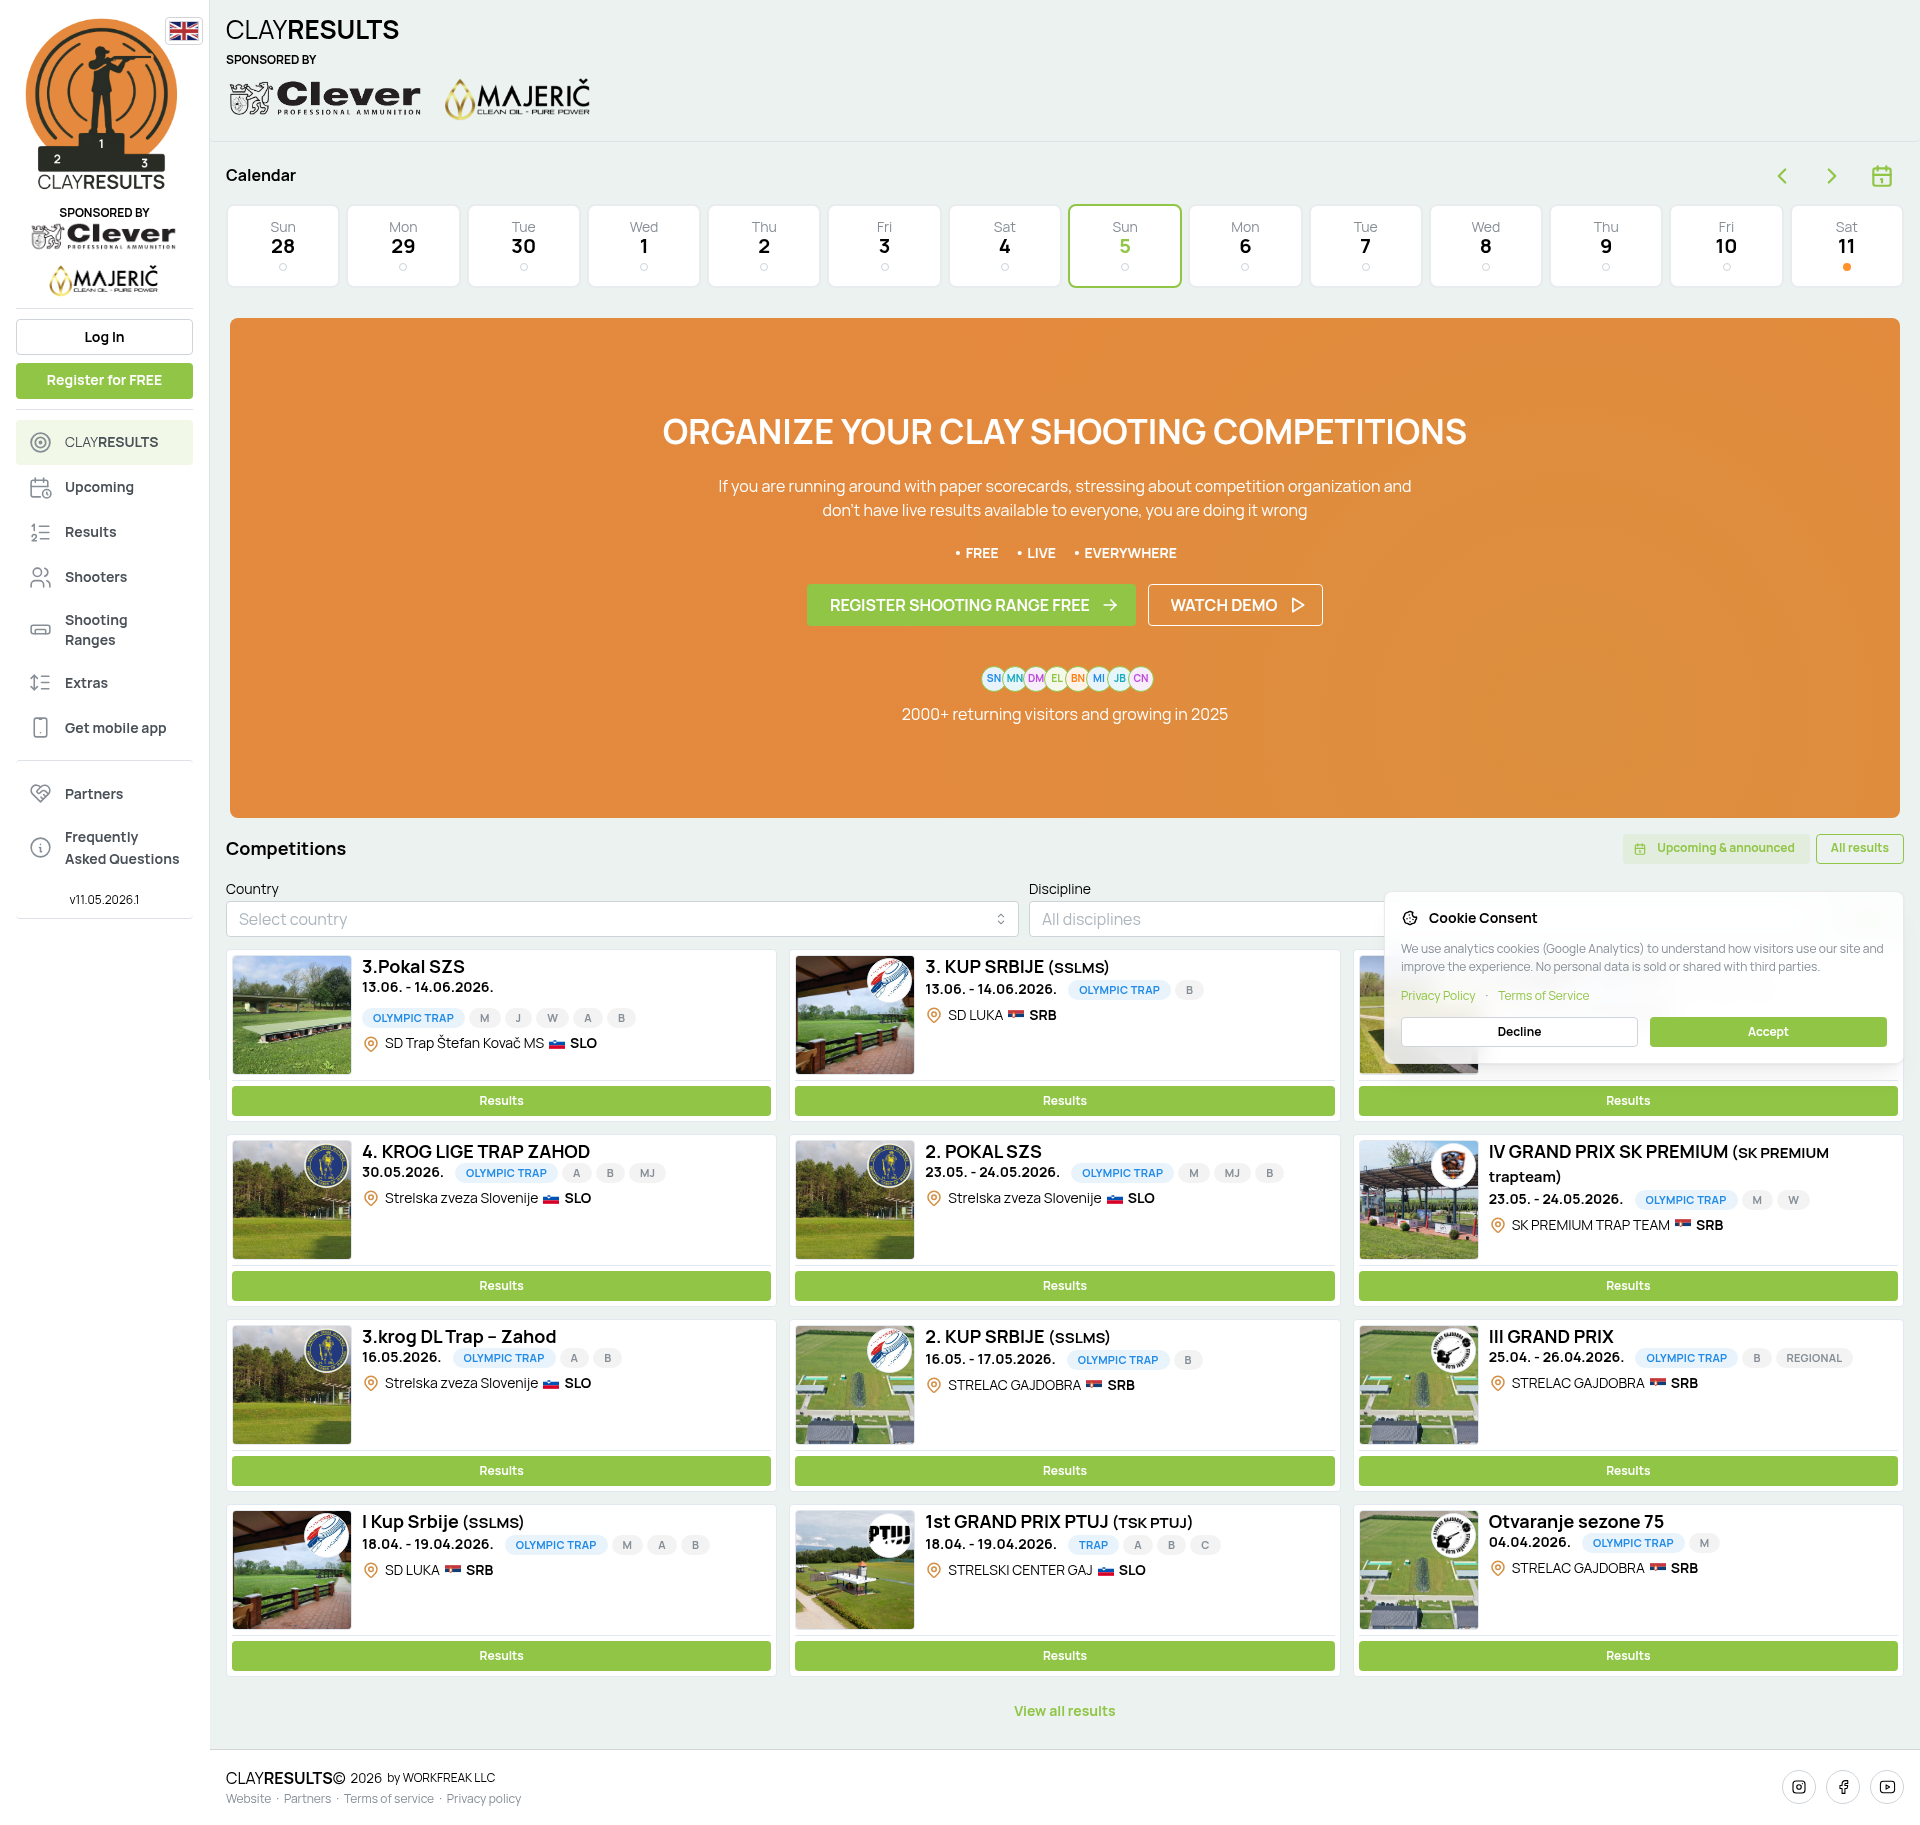
Task: Click the View all results link
Action: pos(1064,1712)
